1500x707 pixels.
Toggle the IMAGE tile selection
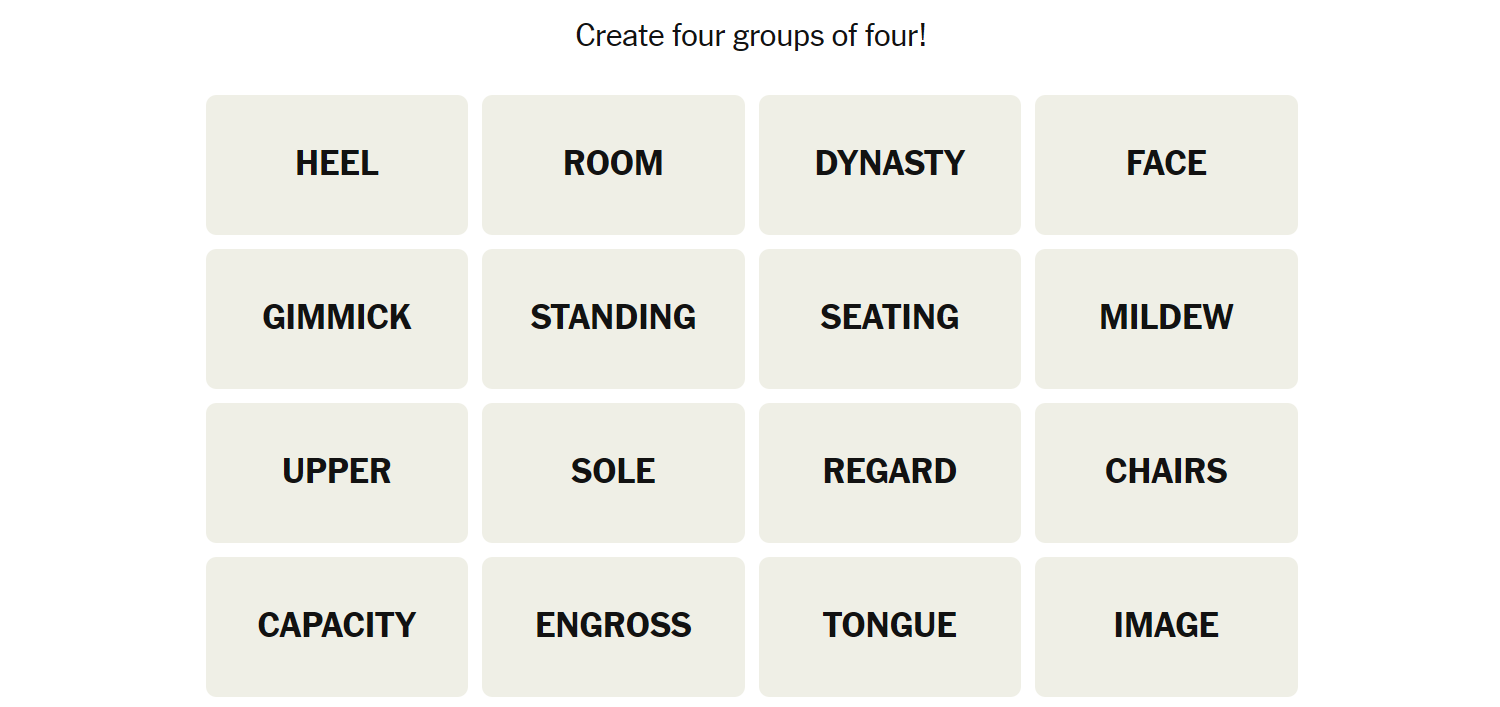tap(1166, 627)
